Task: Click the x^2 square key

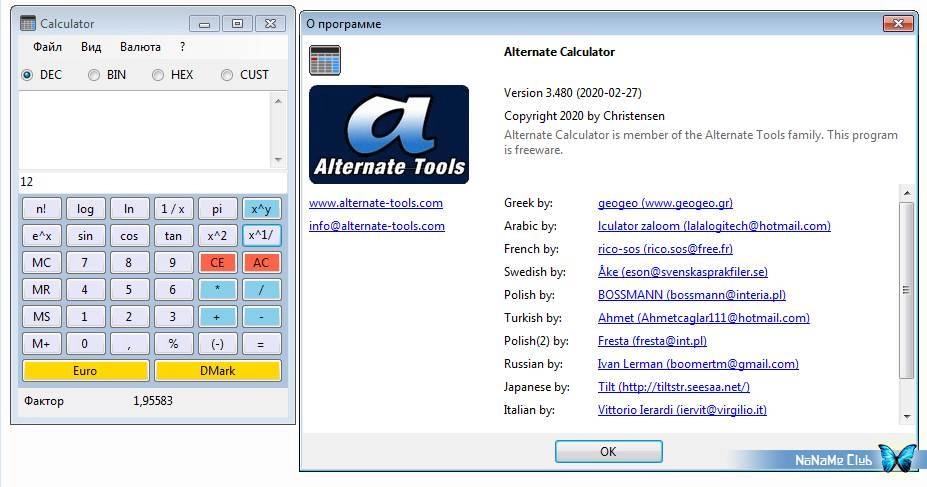Action: [217, 236]
